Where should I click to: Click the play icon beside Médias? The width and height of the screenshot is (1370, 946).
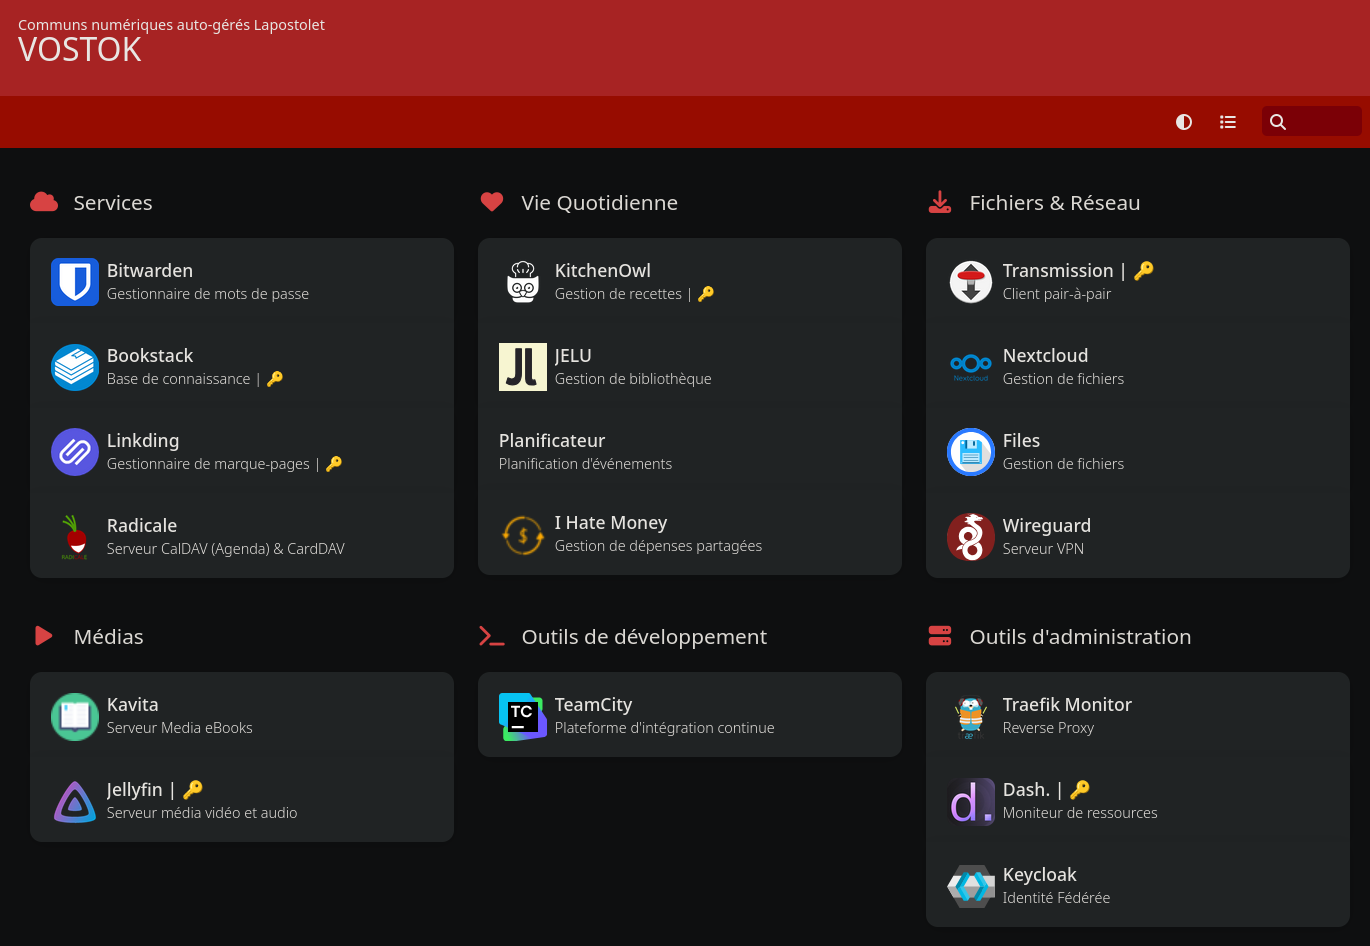coord(43,636)
